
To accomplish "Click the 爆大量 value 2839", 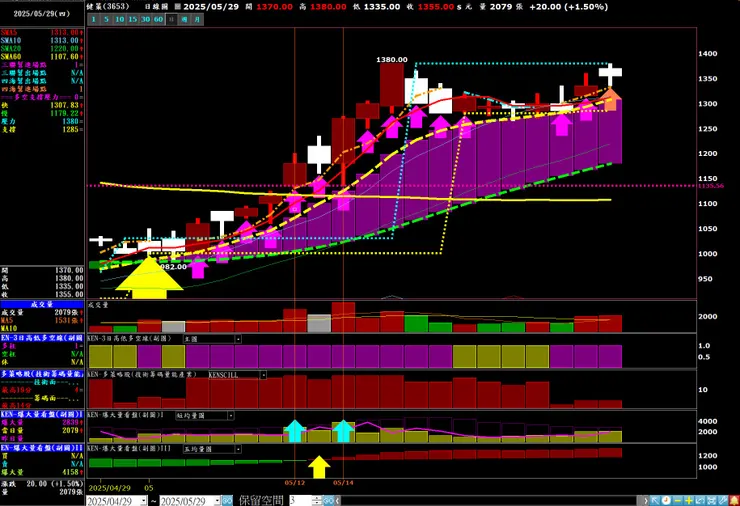I will [71, 422].
